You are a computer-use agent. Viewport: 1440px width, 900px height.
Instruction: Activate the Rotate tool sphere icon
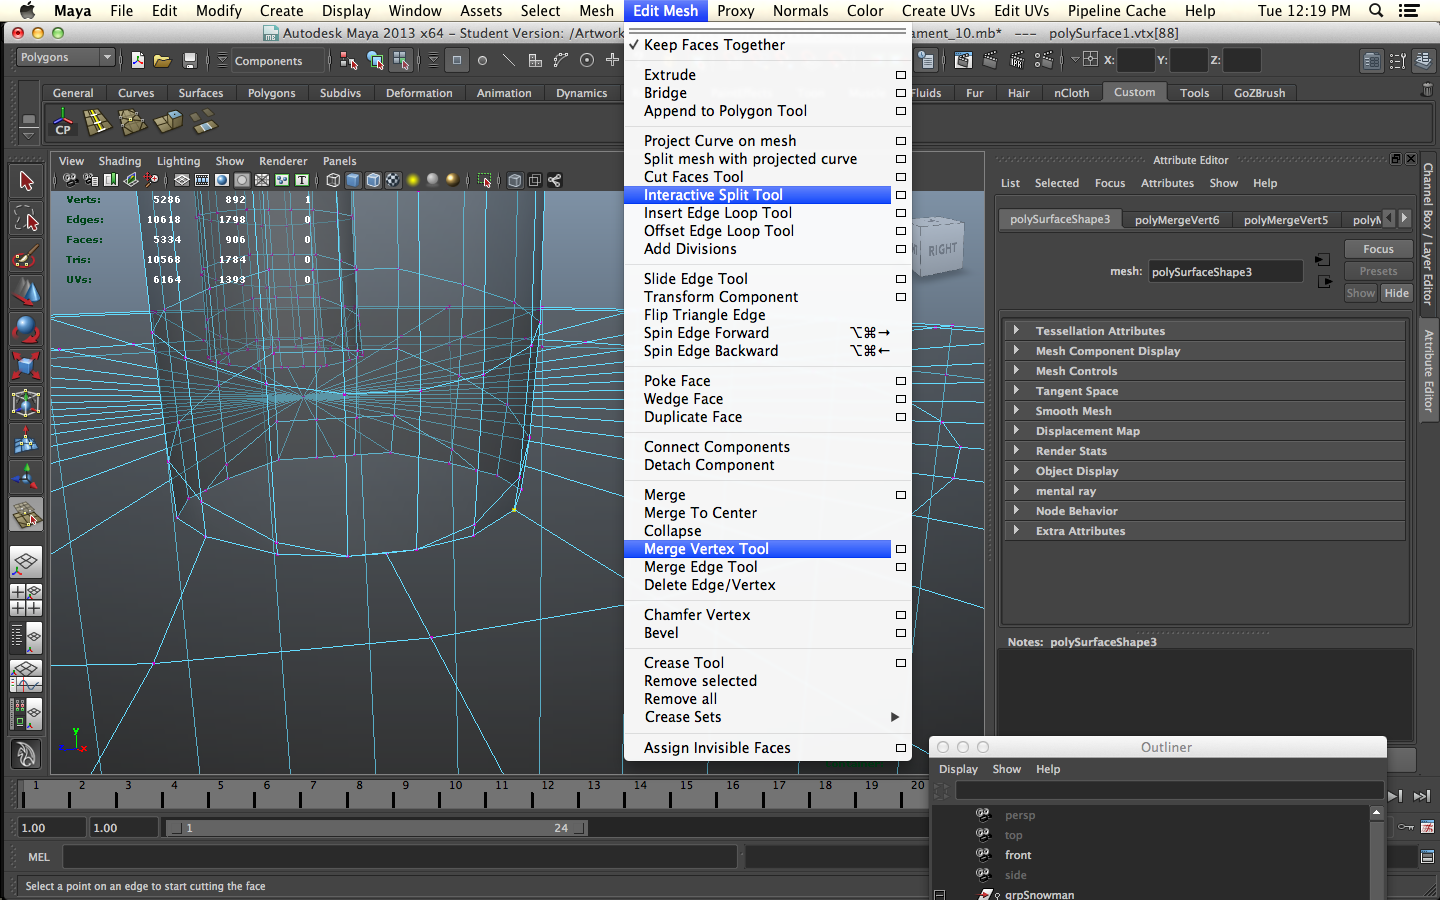click(26, 329)
